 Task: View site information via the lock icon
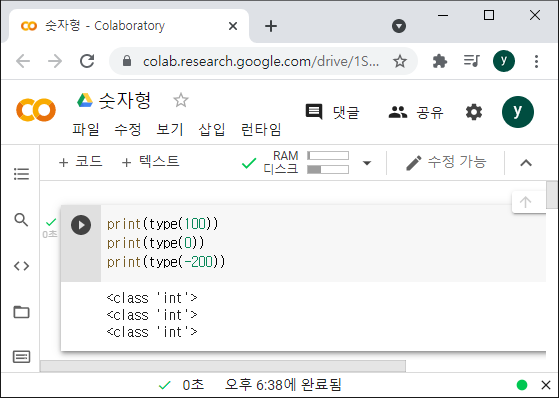point(127,61)
